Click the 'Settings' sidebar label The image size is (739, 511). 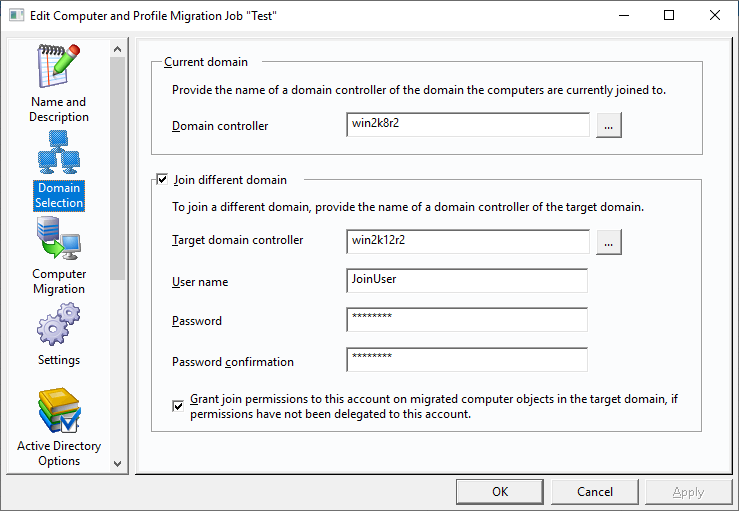59,360
